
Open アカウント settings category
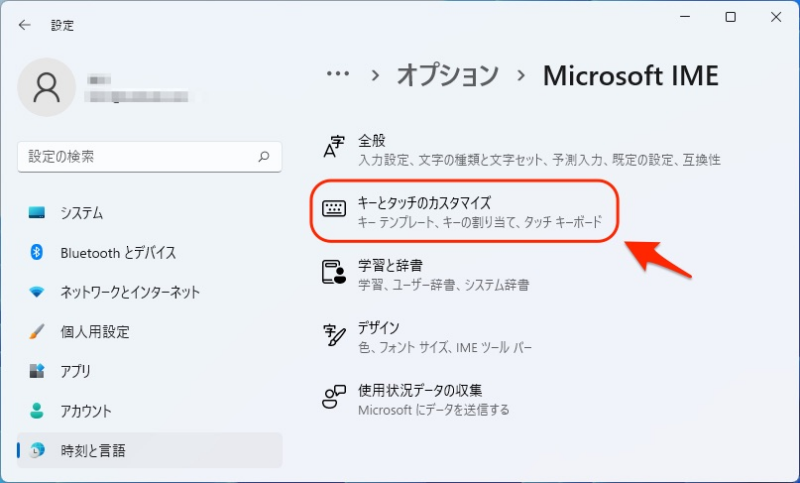point(149,411)
